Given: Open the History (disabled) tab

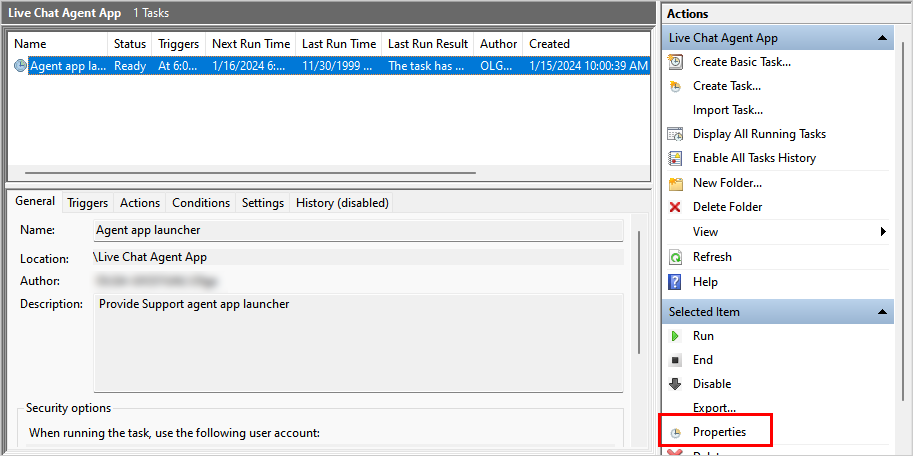Looking at the screenshot, I should [x=342, y=203].
